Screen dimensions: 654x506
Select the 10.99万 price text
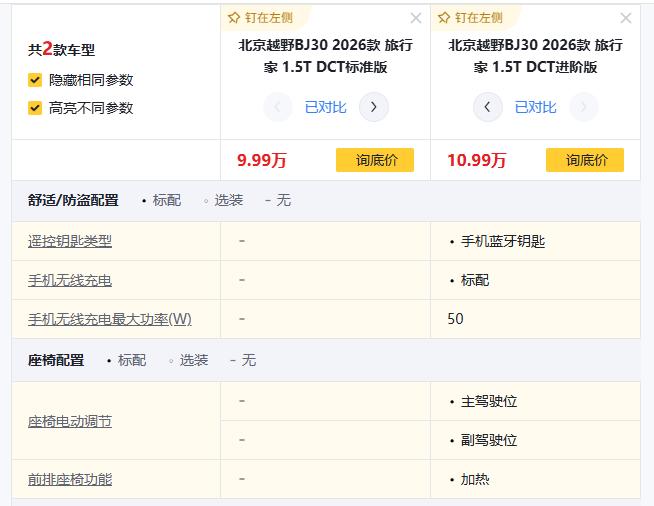coord(476,160)
